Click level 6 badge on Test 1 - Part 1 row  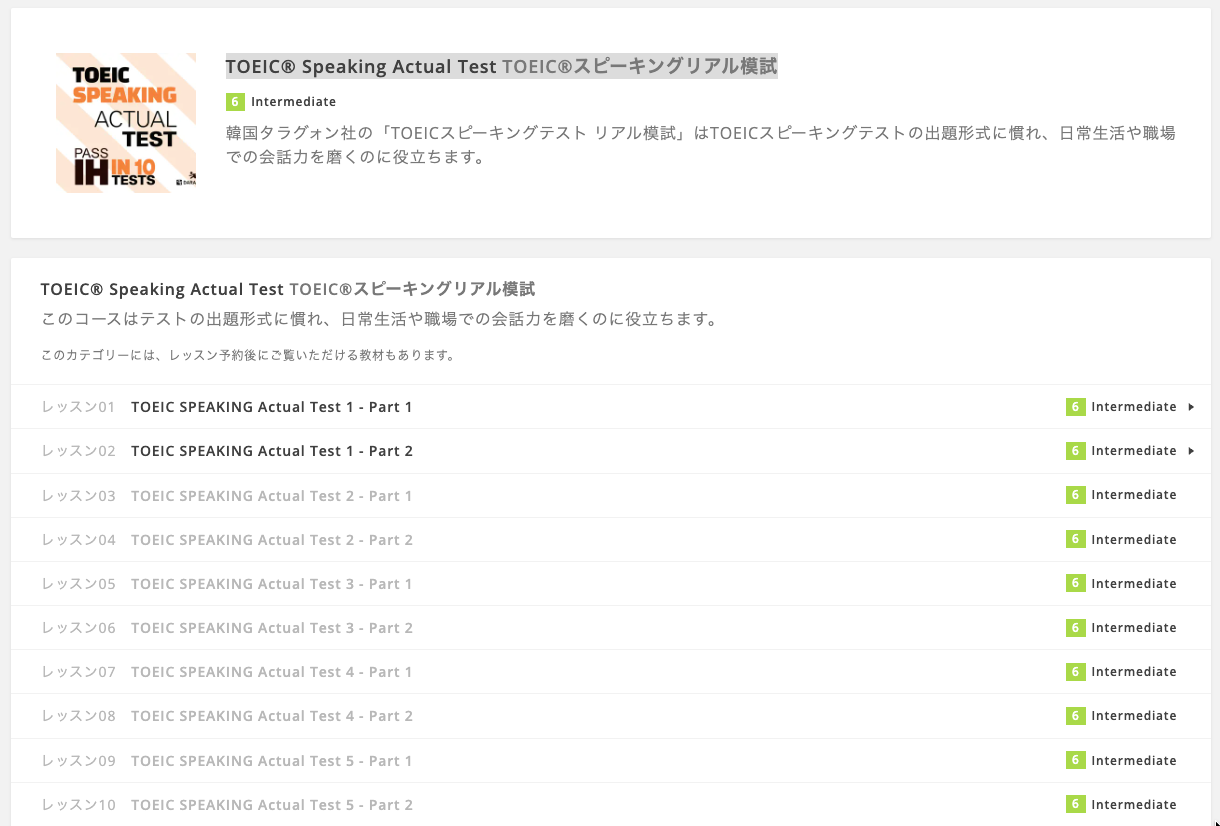click(x=1075, y=407)
